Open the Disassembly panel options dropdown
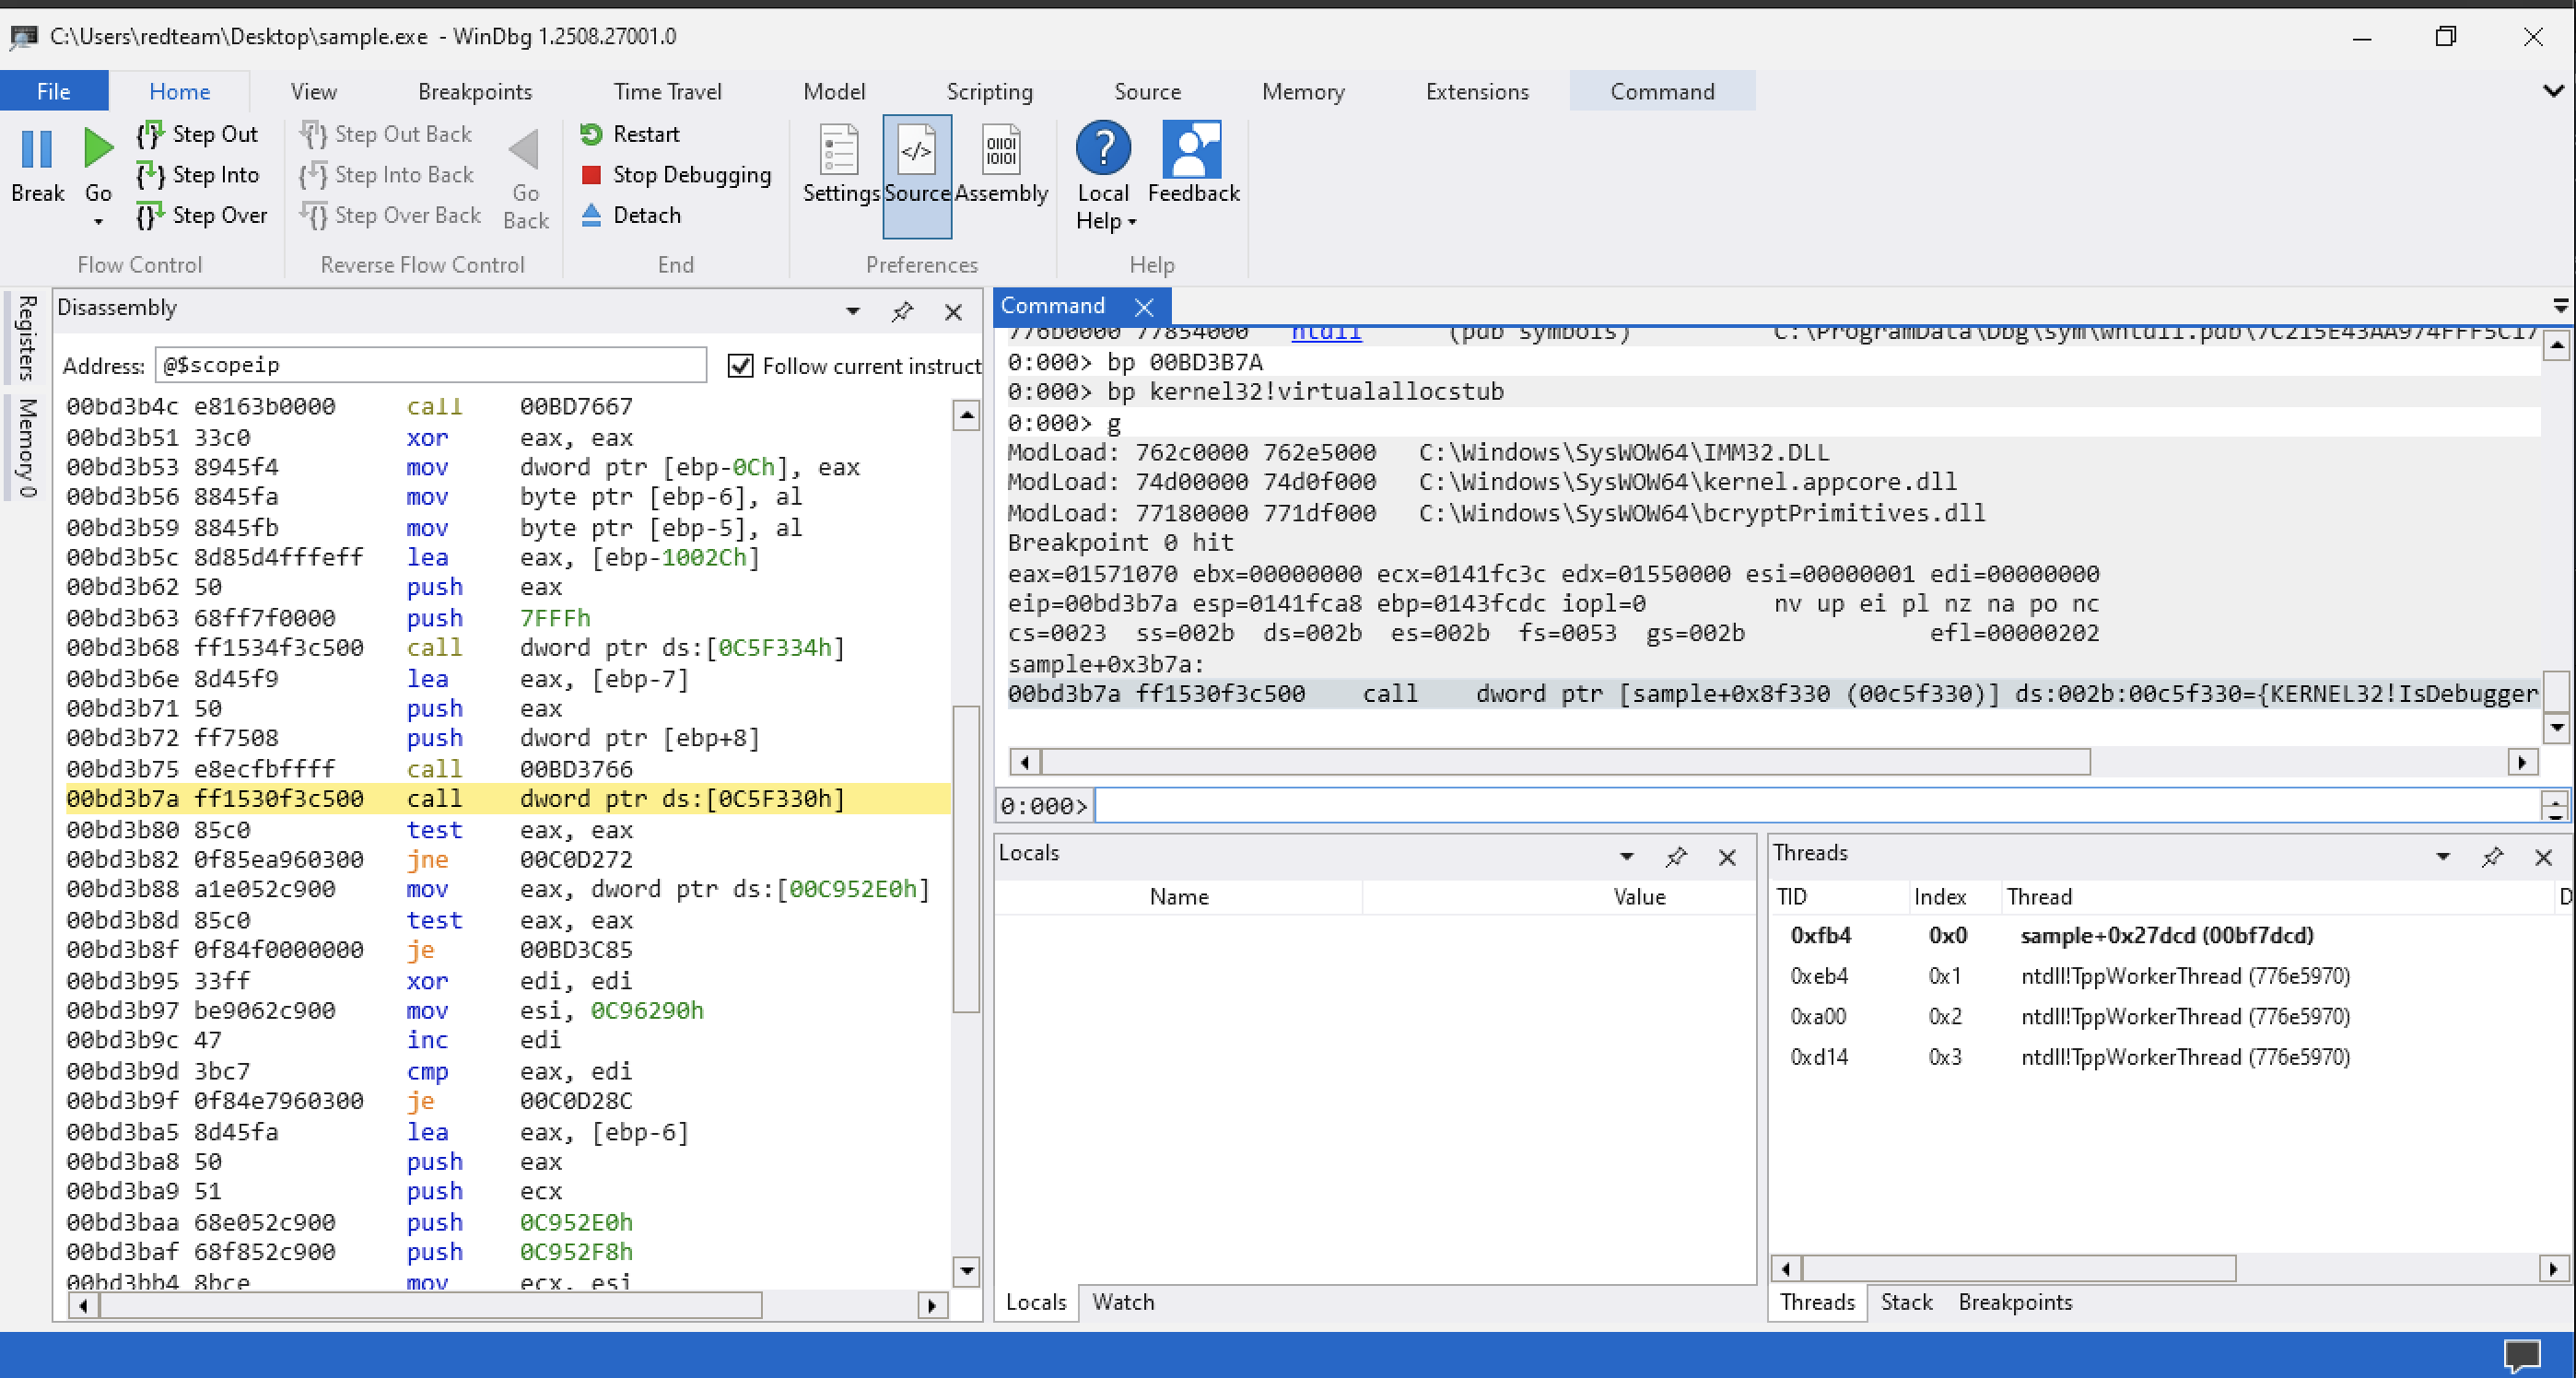 coord(853,312)
